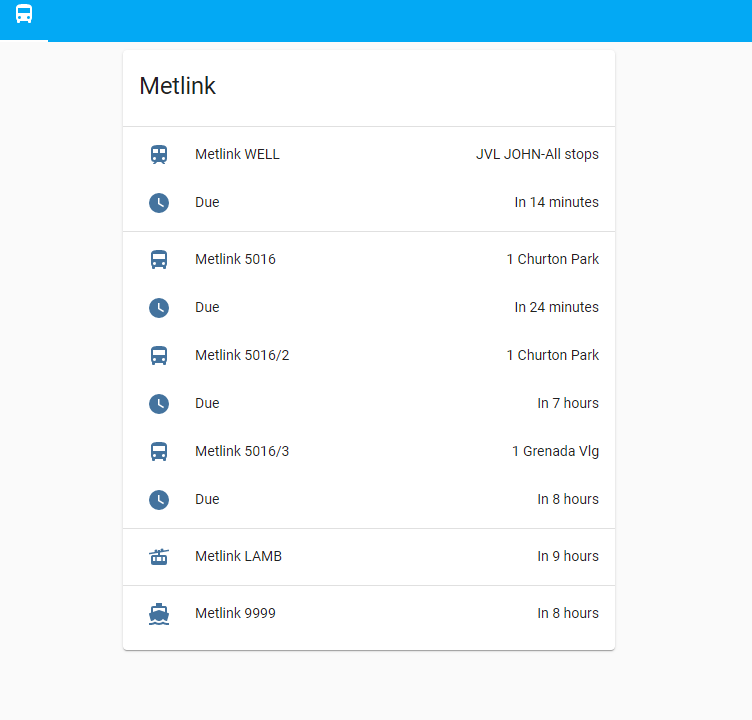
Task: Click the ferry icon beside Metlink 9999
Action: coord(159,614)
